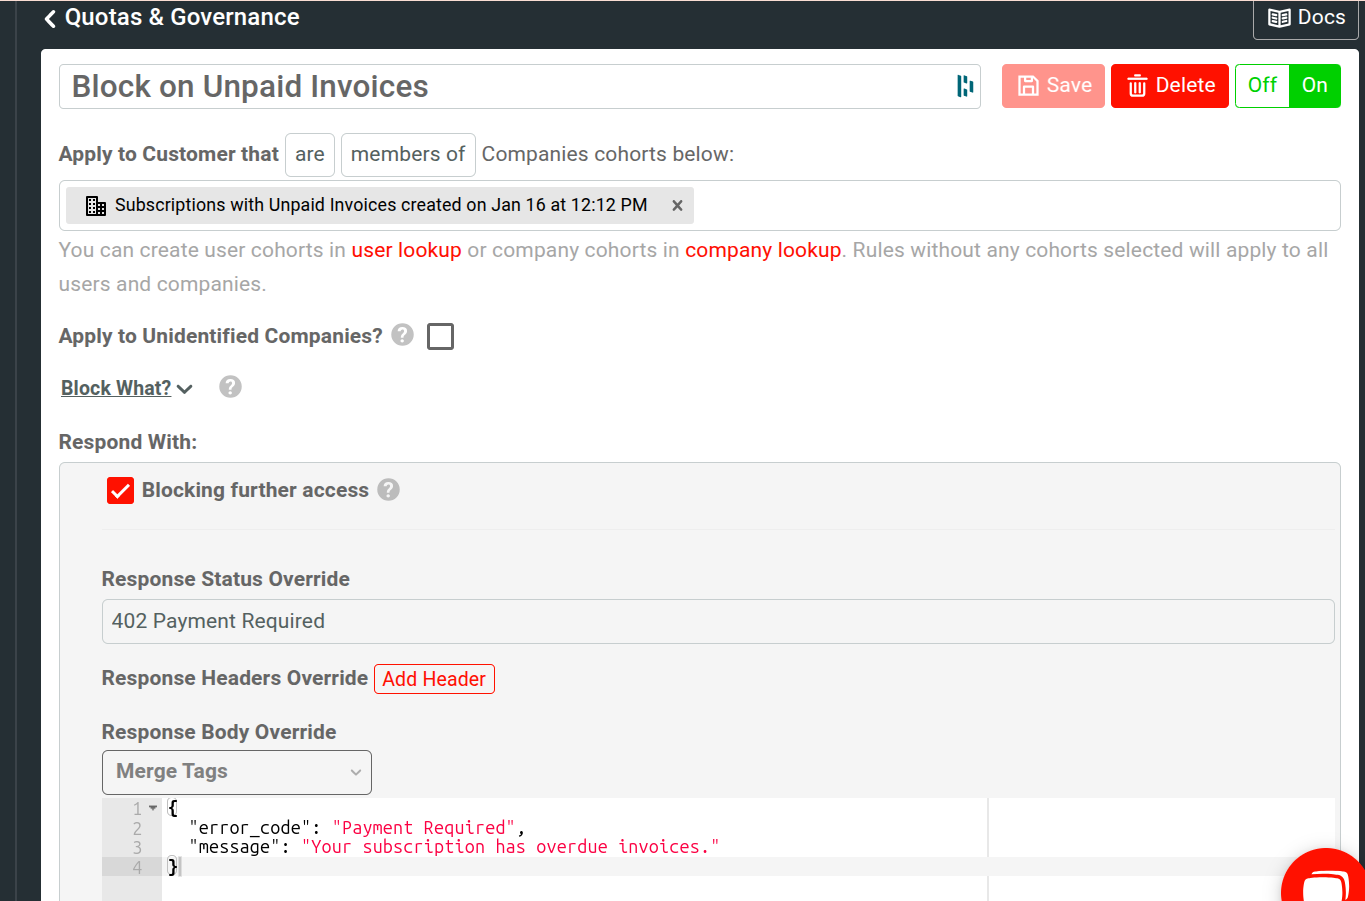This screenshot has width=1365, height=901.
Task: Open help tooltip next to Unidentified Companies
Action: [x=402, y=336]
